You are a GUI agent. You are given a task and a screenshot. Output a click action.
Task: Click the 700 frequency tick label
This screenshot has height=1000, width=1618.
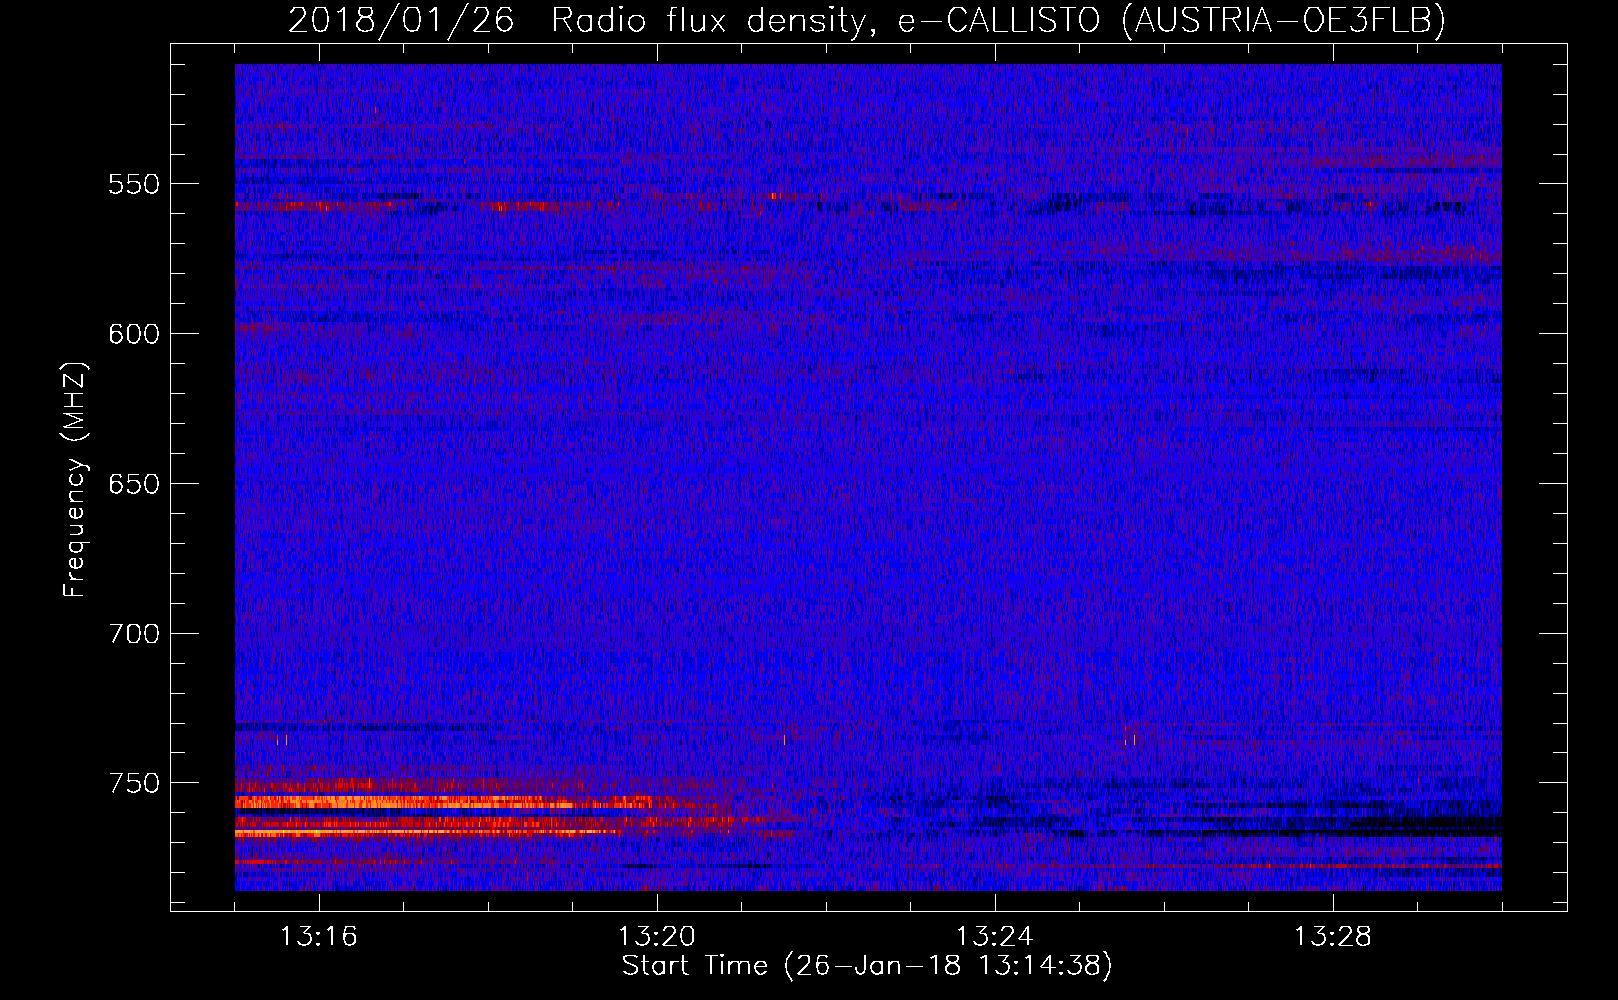tap(135, 634)
